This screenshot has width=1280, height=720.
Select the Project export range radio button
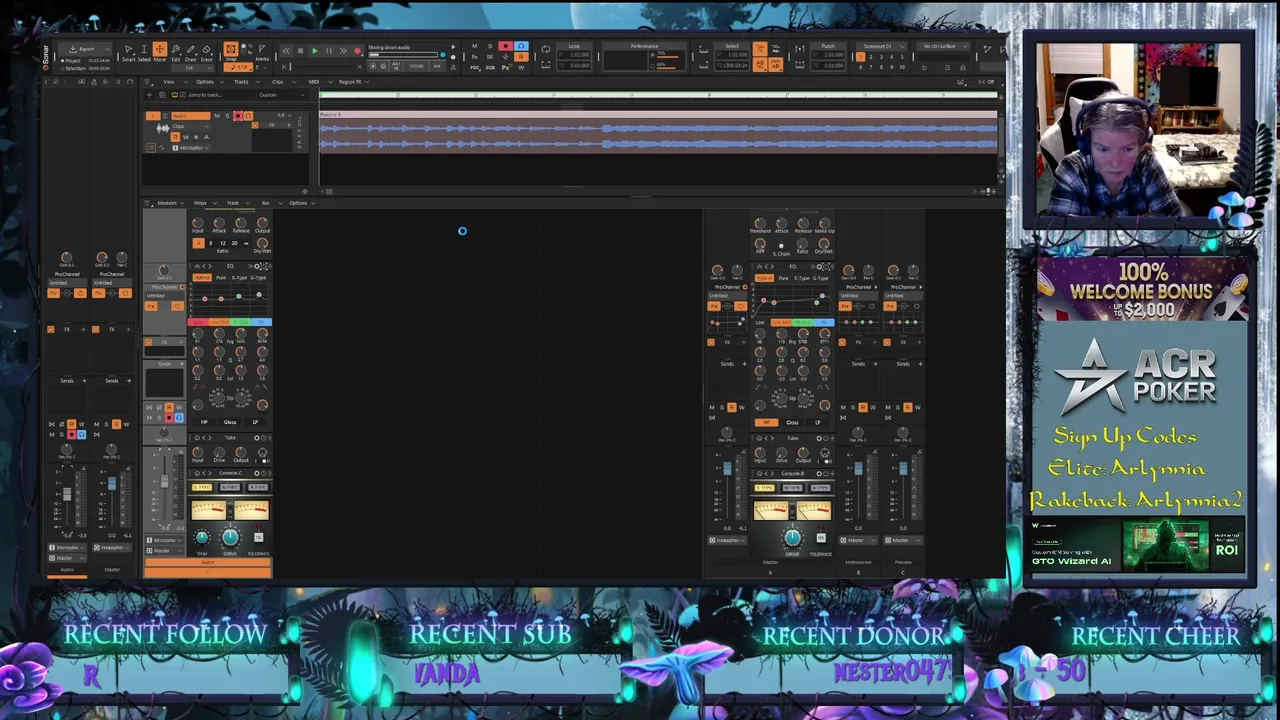click(63, 61)
